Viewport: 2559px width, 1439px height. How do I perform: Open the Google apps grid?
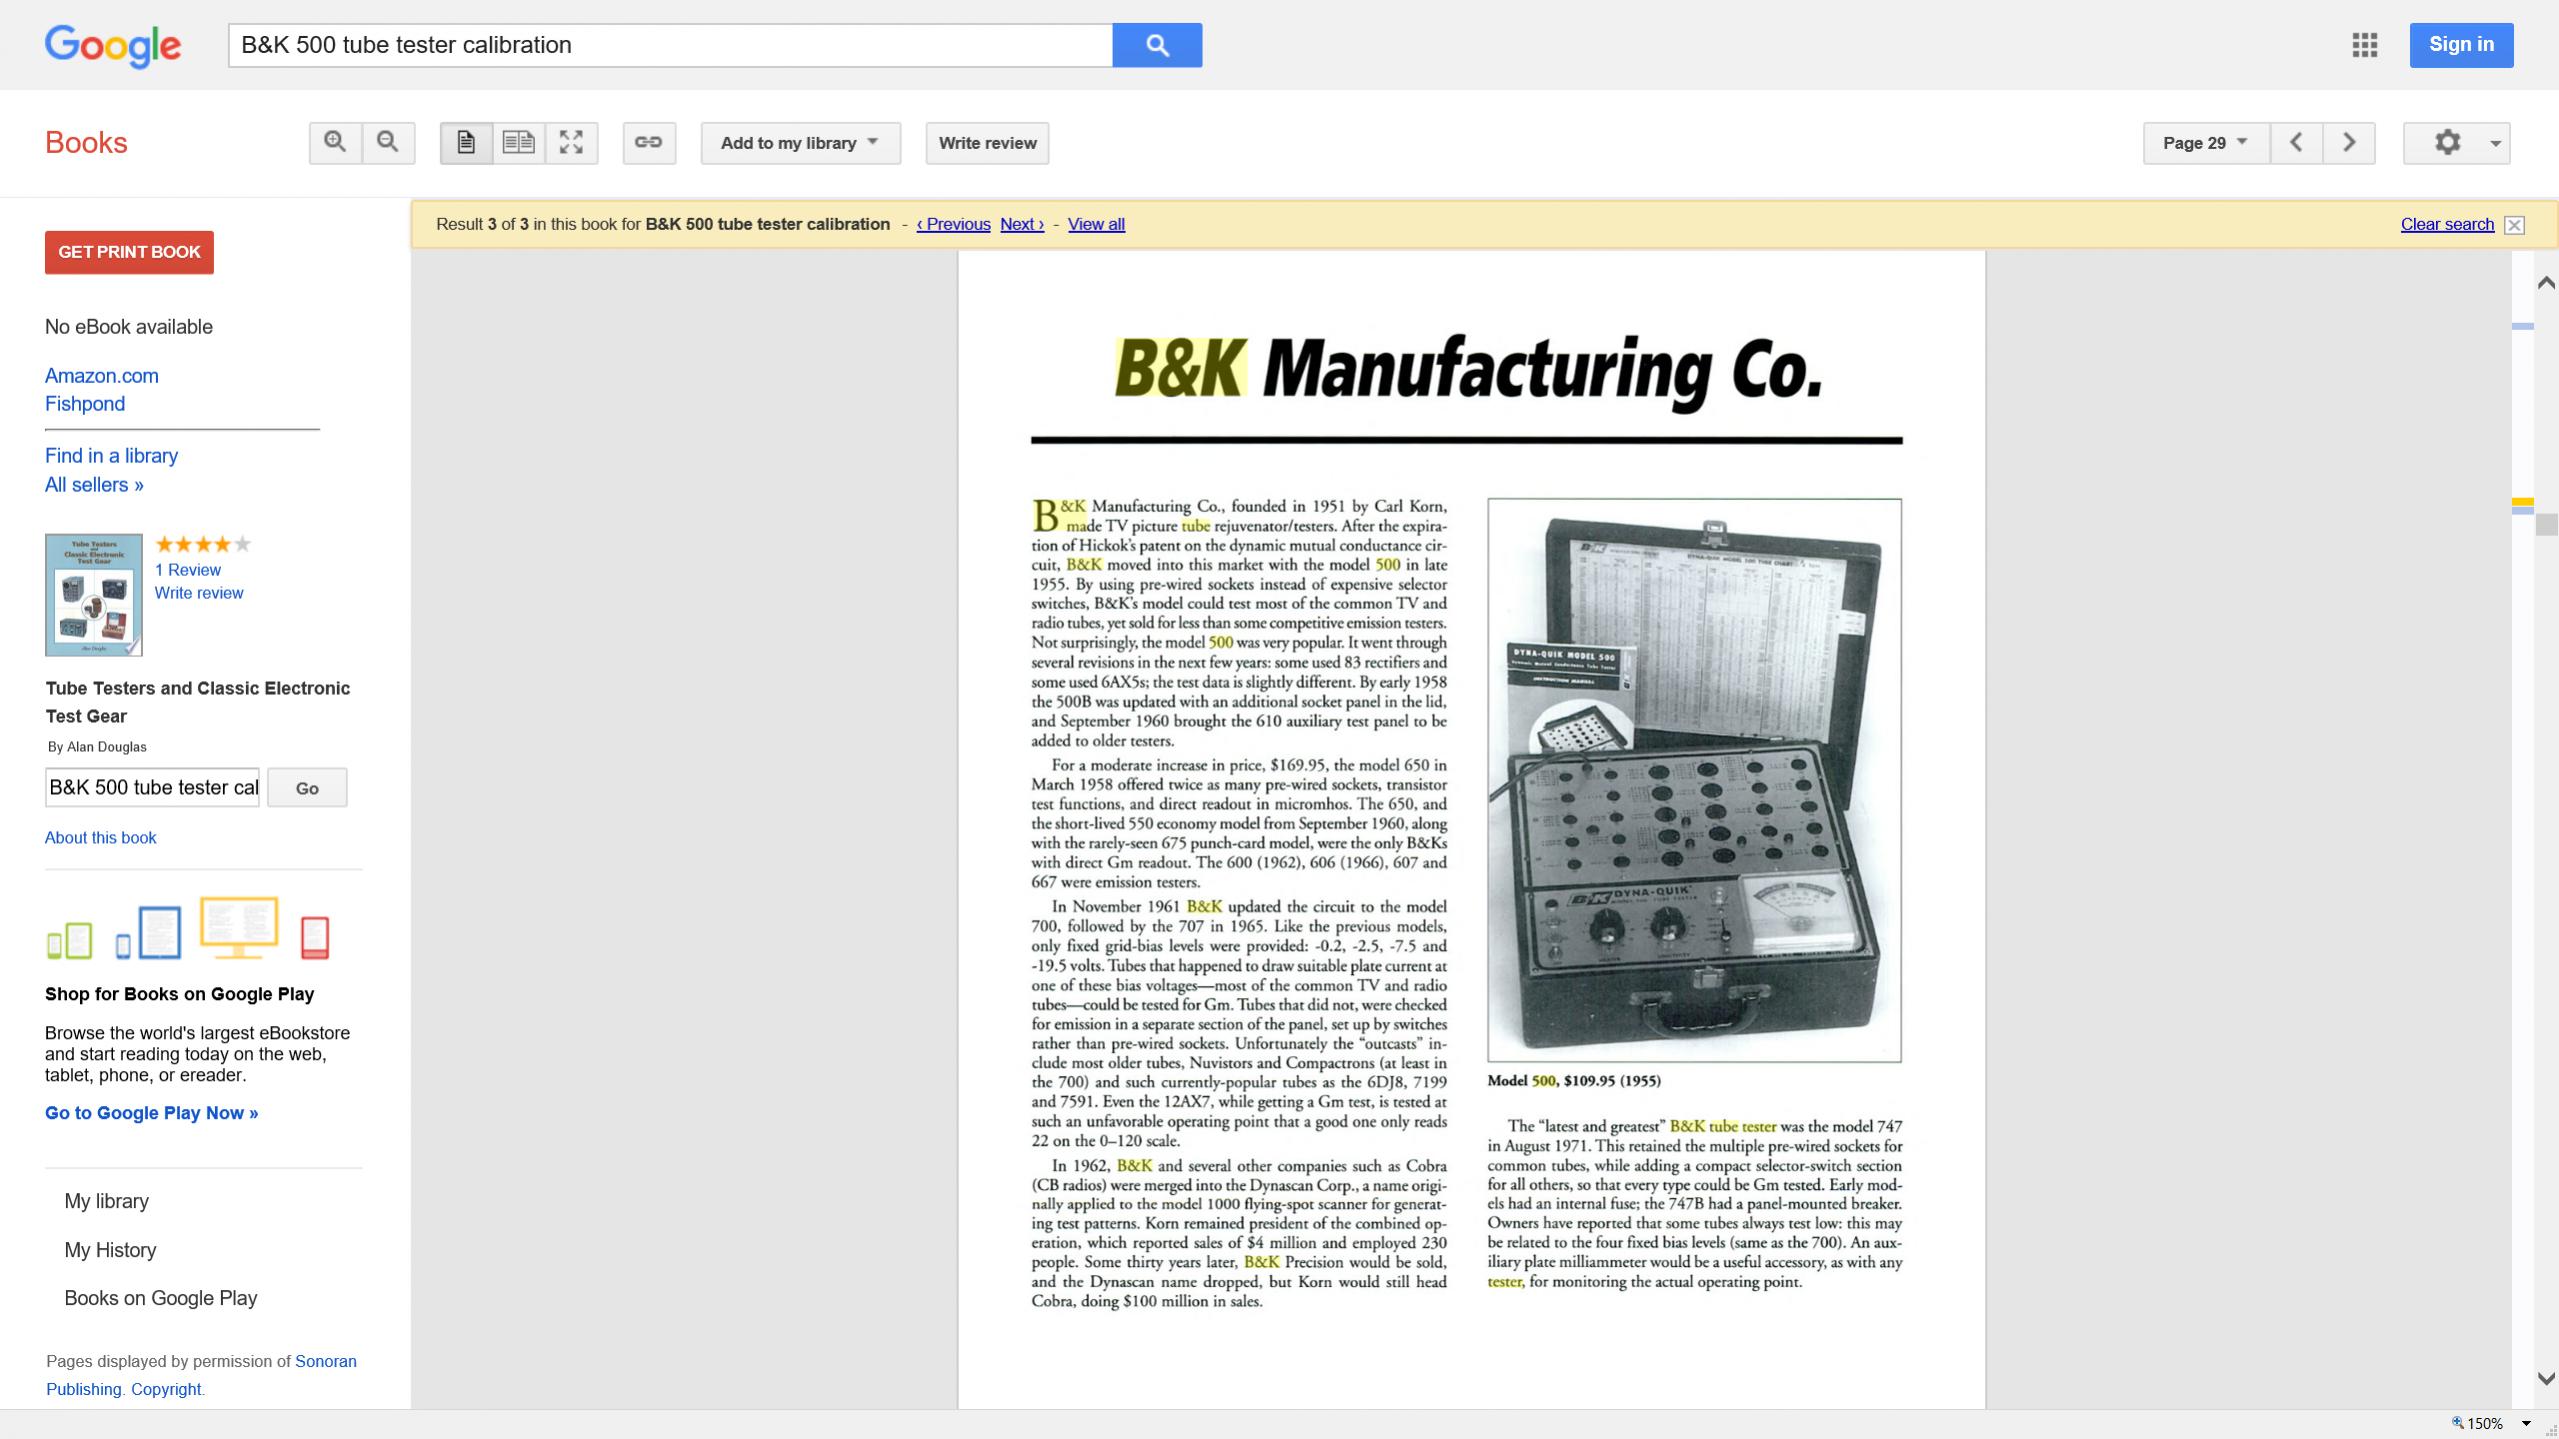2364,45
